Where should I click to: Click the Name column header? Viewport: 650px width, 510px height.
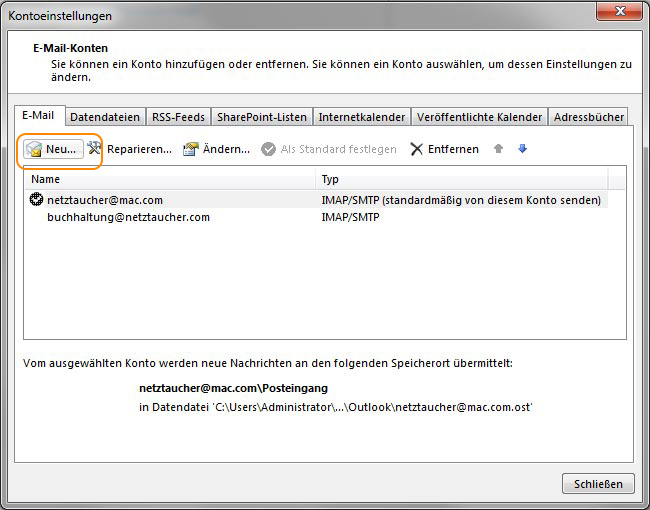point(170,179)
